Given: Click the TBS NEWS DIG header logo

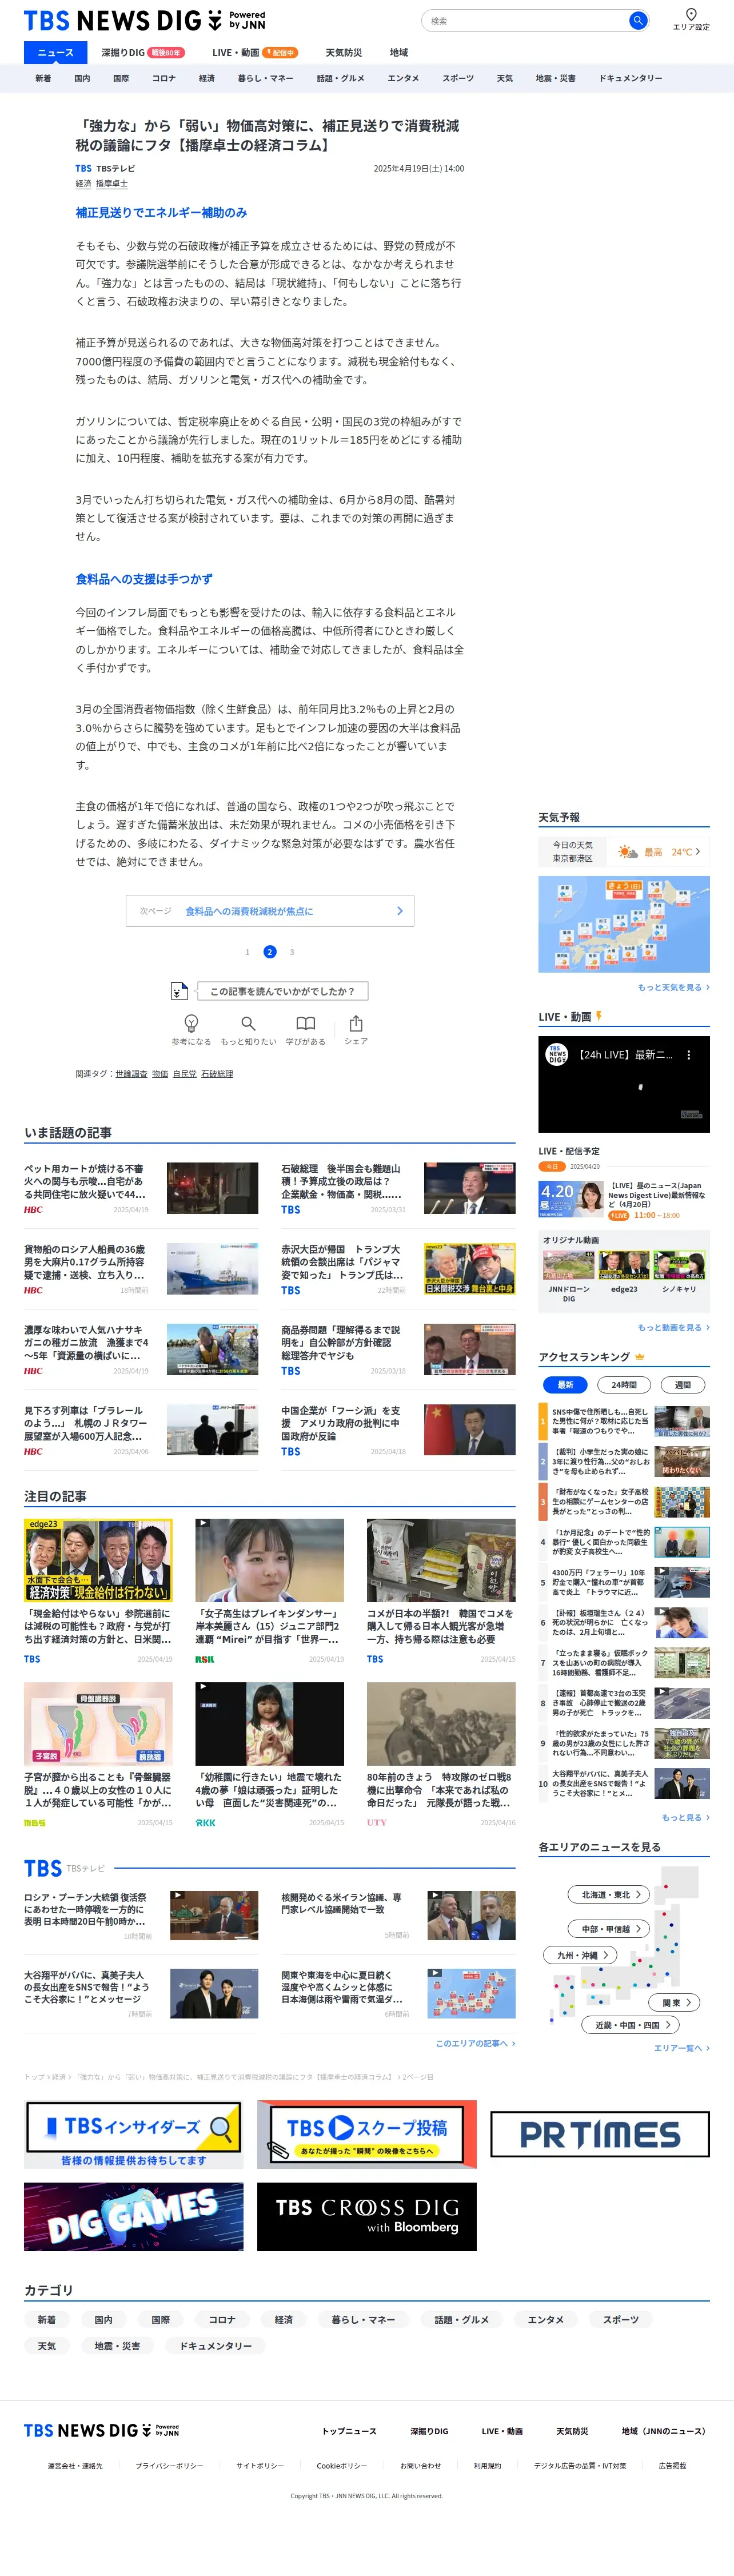Looking at the screenshot, I should 144,20.
